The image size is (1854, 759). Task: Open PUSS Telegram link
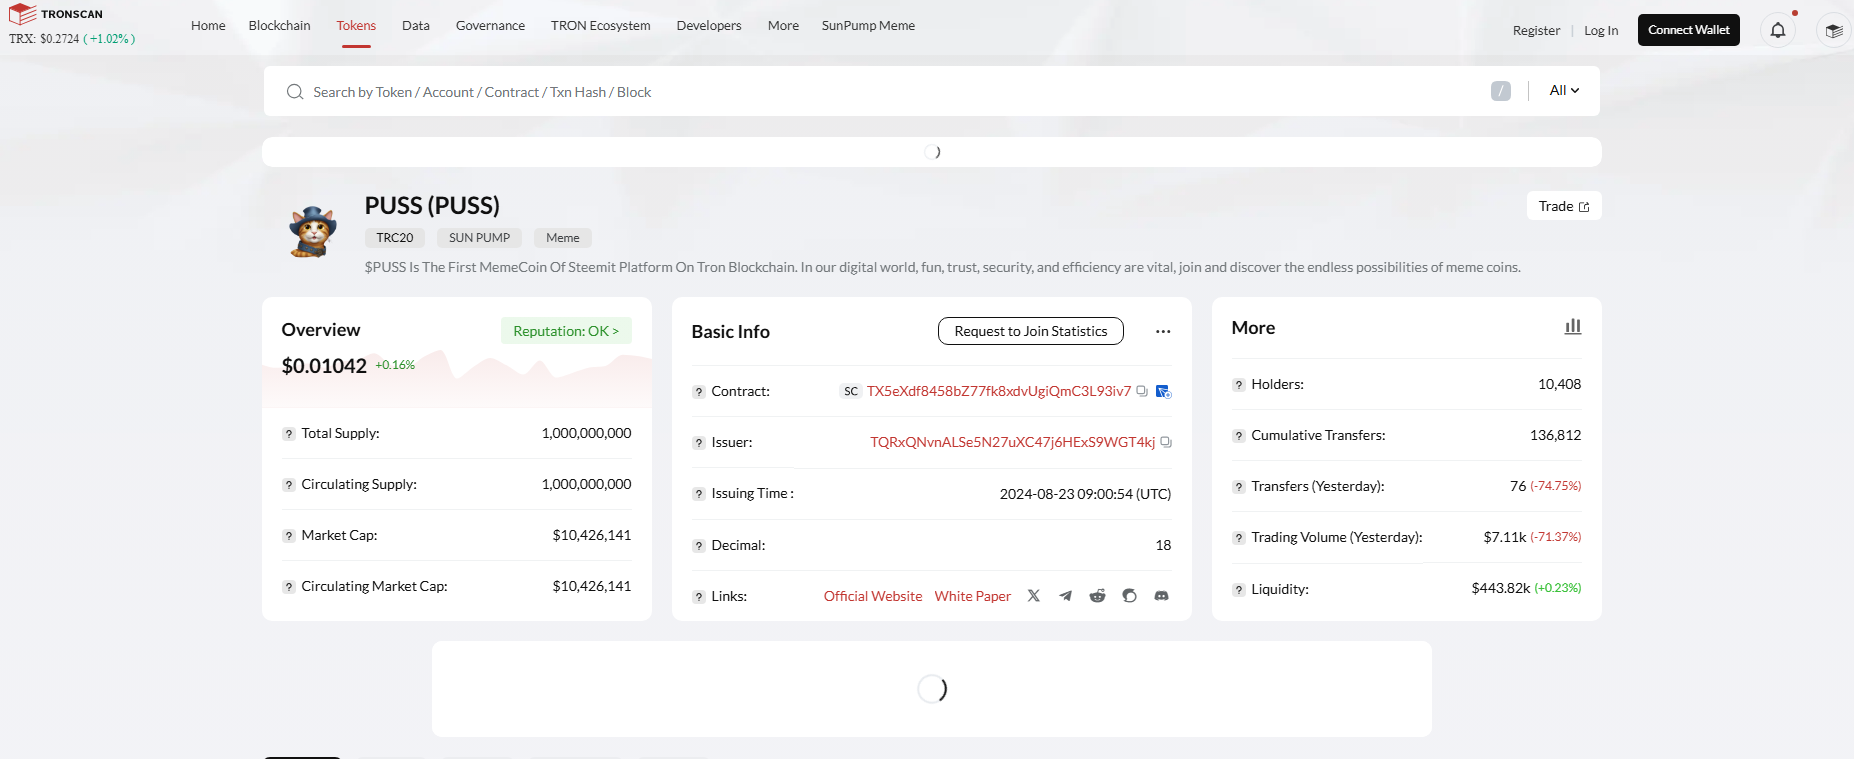(1066, 596)
